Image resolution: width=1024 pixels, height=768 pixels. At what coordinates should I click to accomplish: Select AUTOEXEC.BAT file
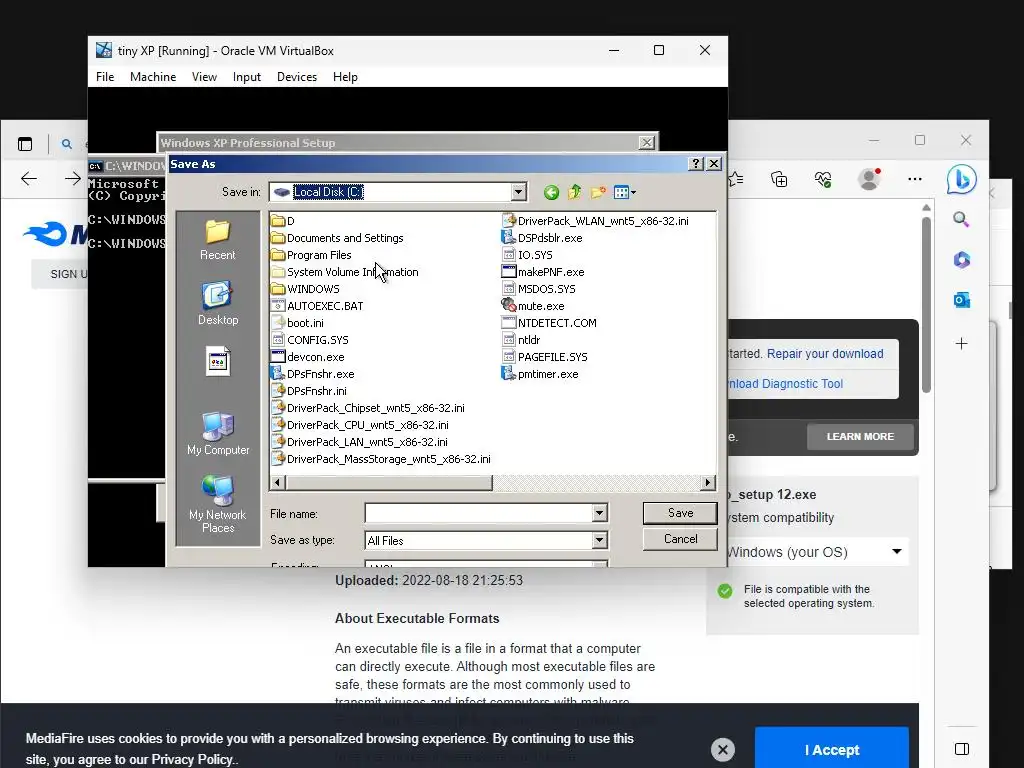click(317, 306)
